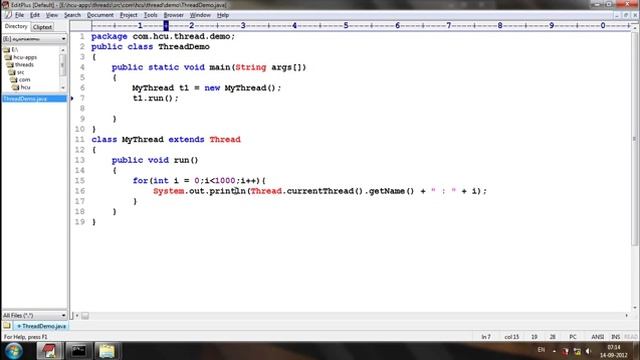This screenshot has width=640, height=360.
Task: Open the Tools menu
Action: tap(150, 15)
